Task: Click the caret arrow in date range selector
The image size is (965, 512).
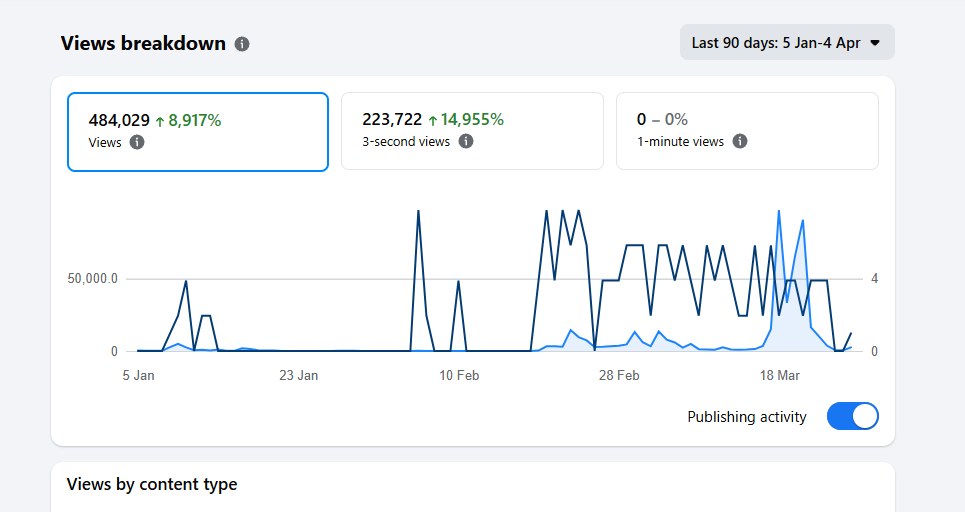Action: tap(875, 43)
